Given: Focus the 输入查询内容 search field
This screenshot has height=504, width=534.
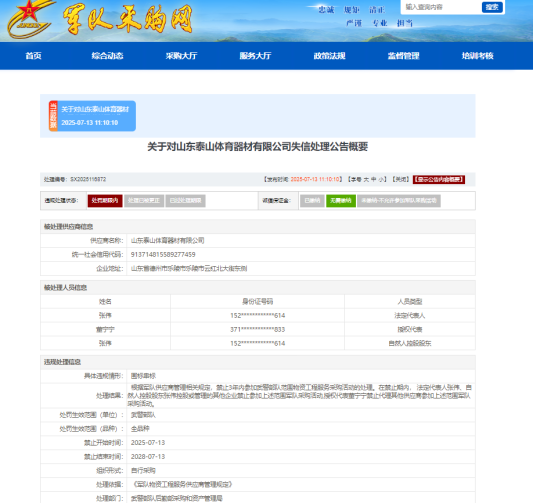Looking at the screenshot, I should [441, 7].
